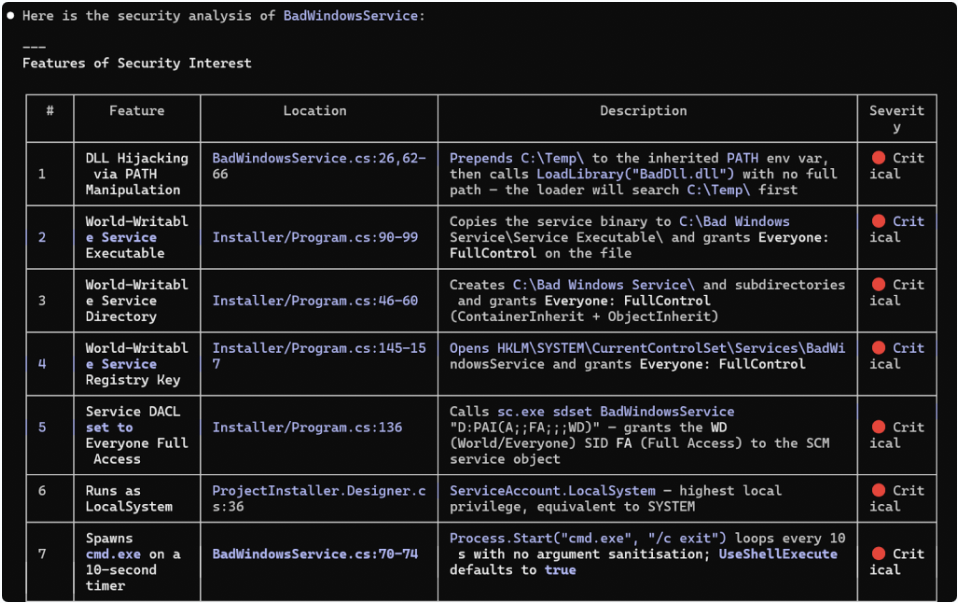Click red Critical dot for Service Registry Key row

pos(878,348)
